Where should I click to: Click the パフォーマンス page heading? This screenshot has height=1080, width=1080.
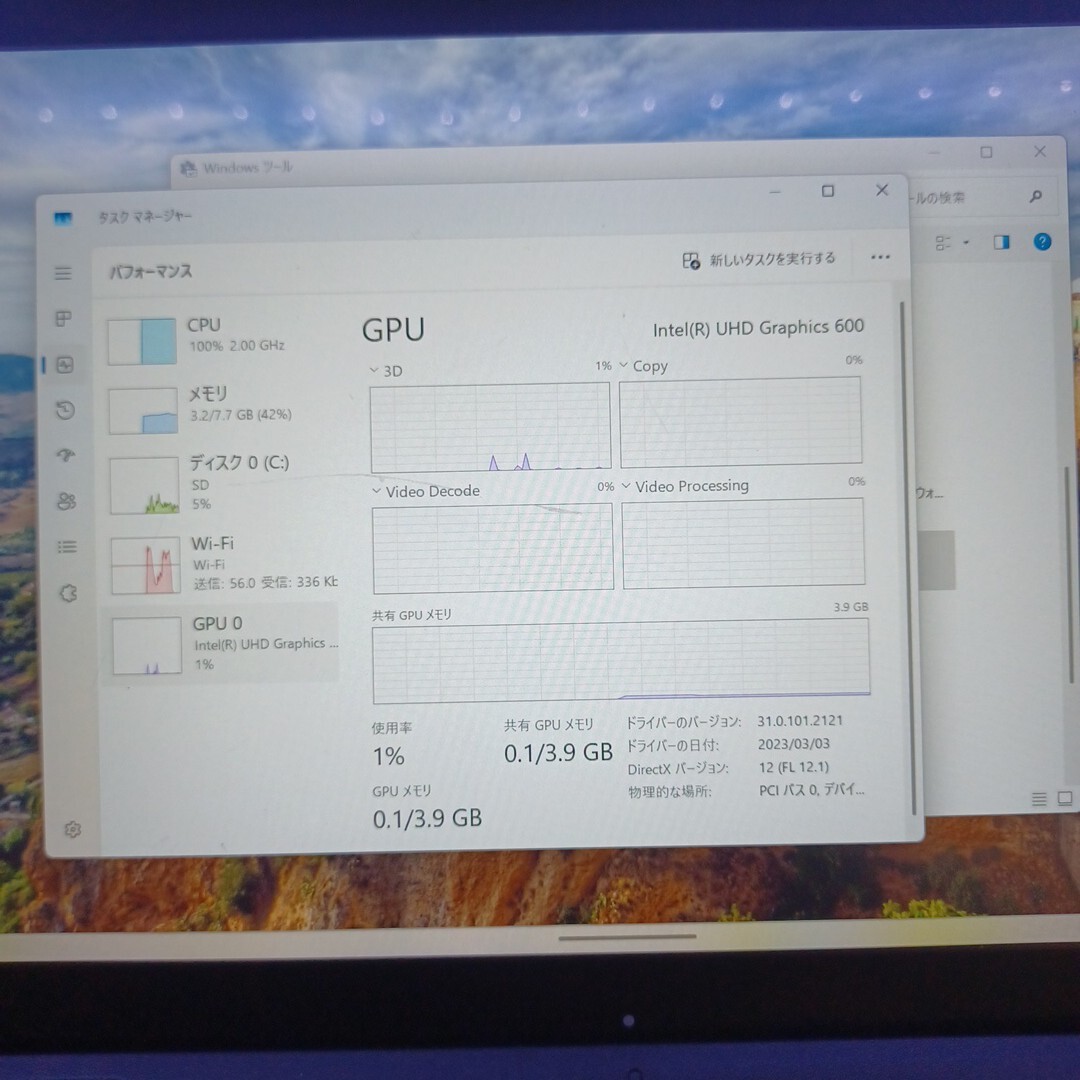150,271
